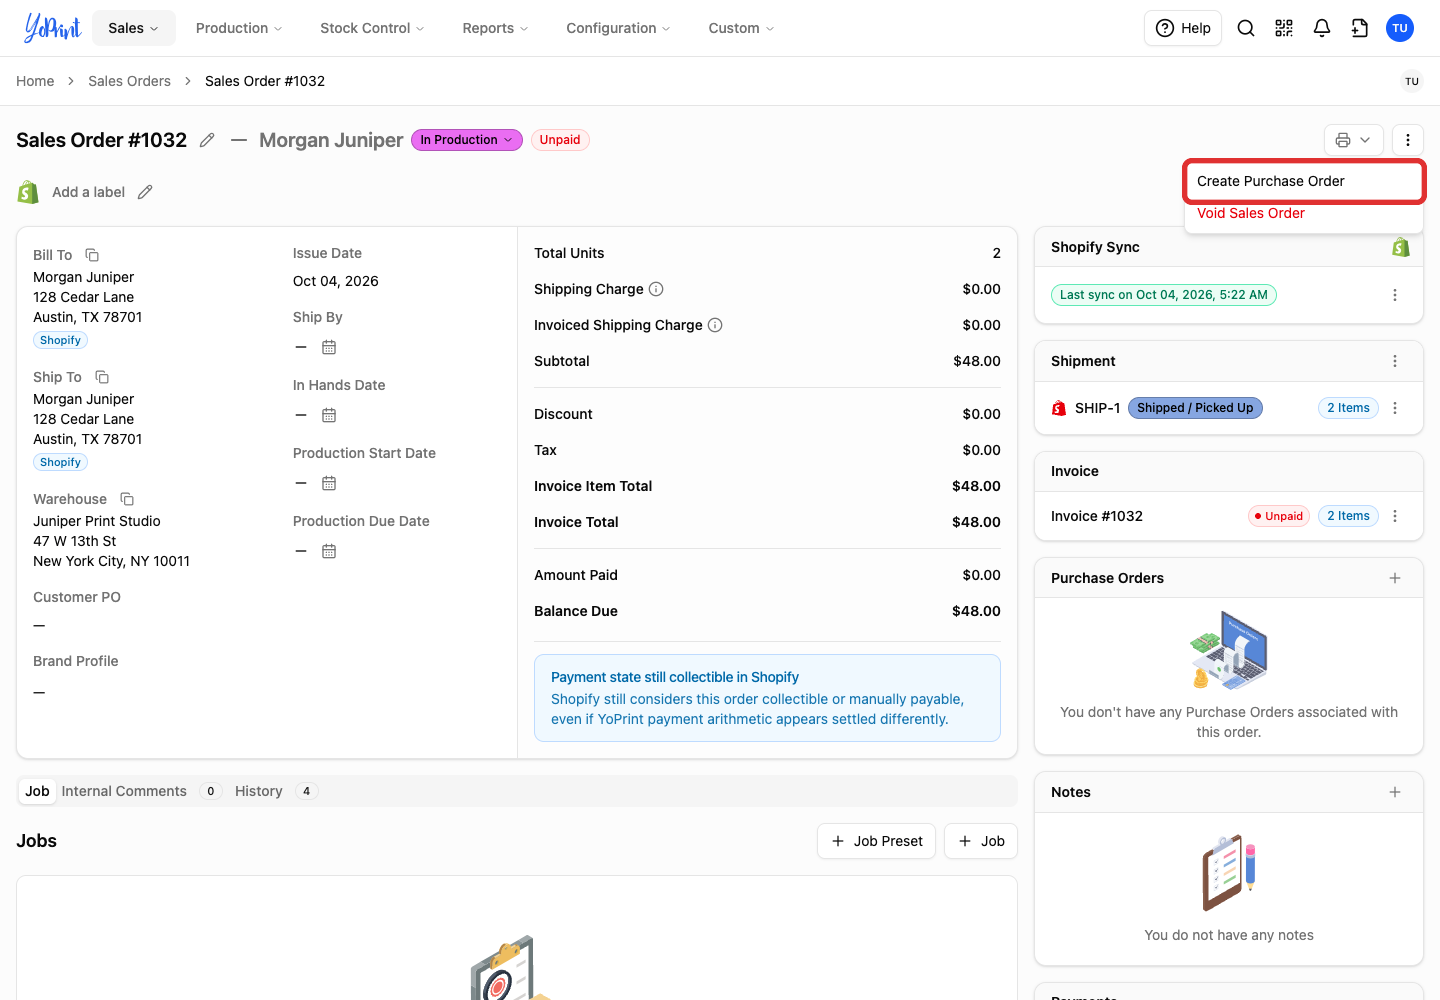Open the search icon in top bar
The image size is (1440, 1000).
point(1246,28)
